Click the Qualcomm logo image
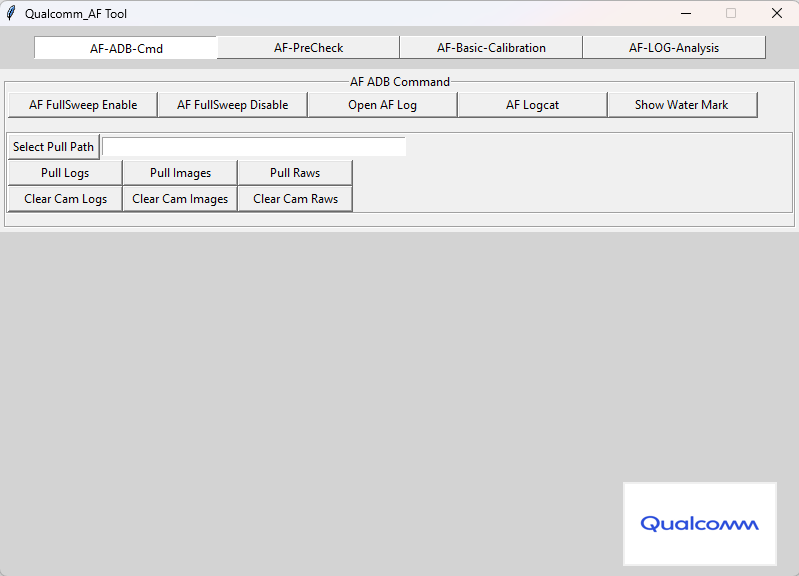The image size is (799, 576). tap(700, 524)
